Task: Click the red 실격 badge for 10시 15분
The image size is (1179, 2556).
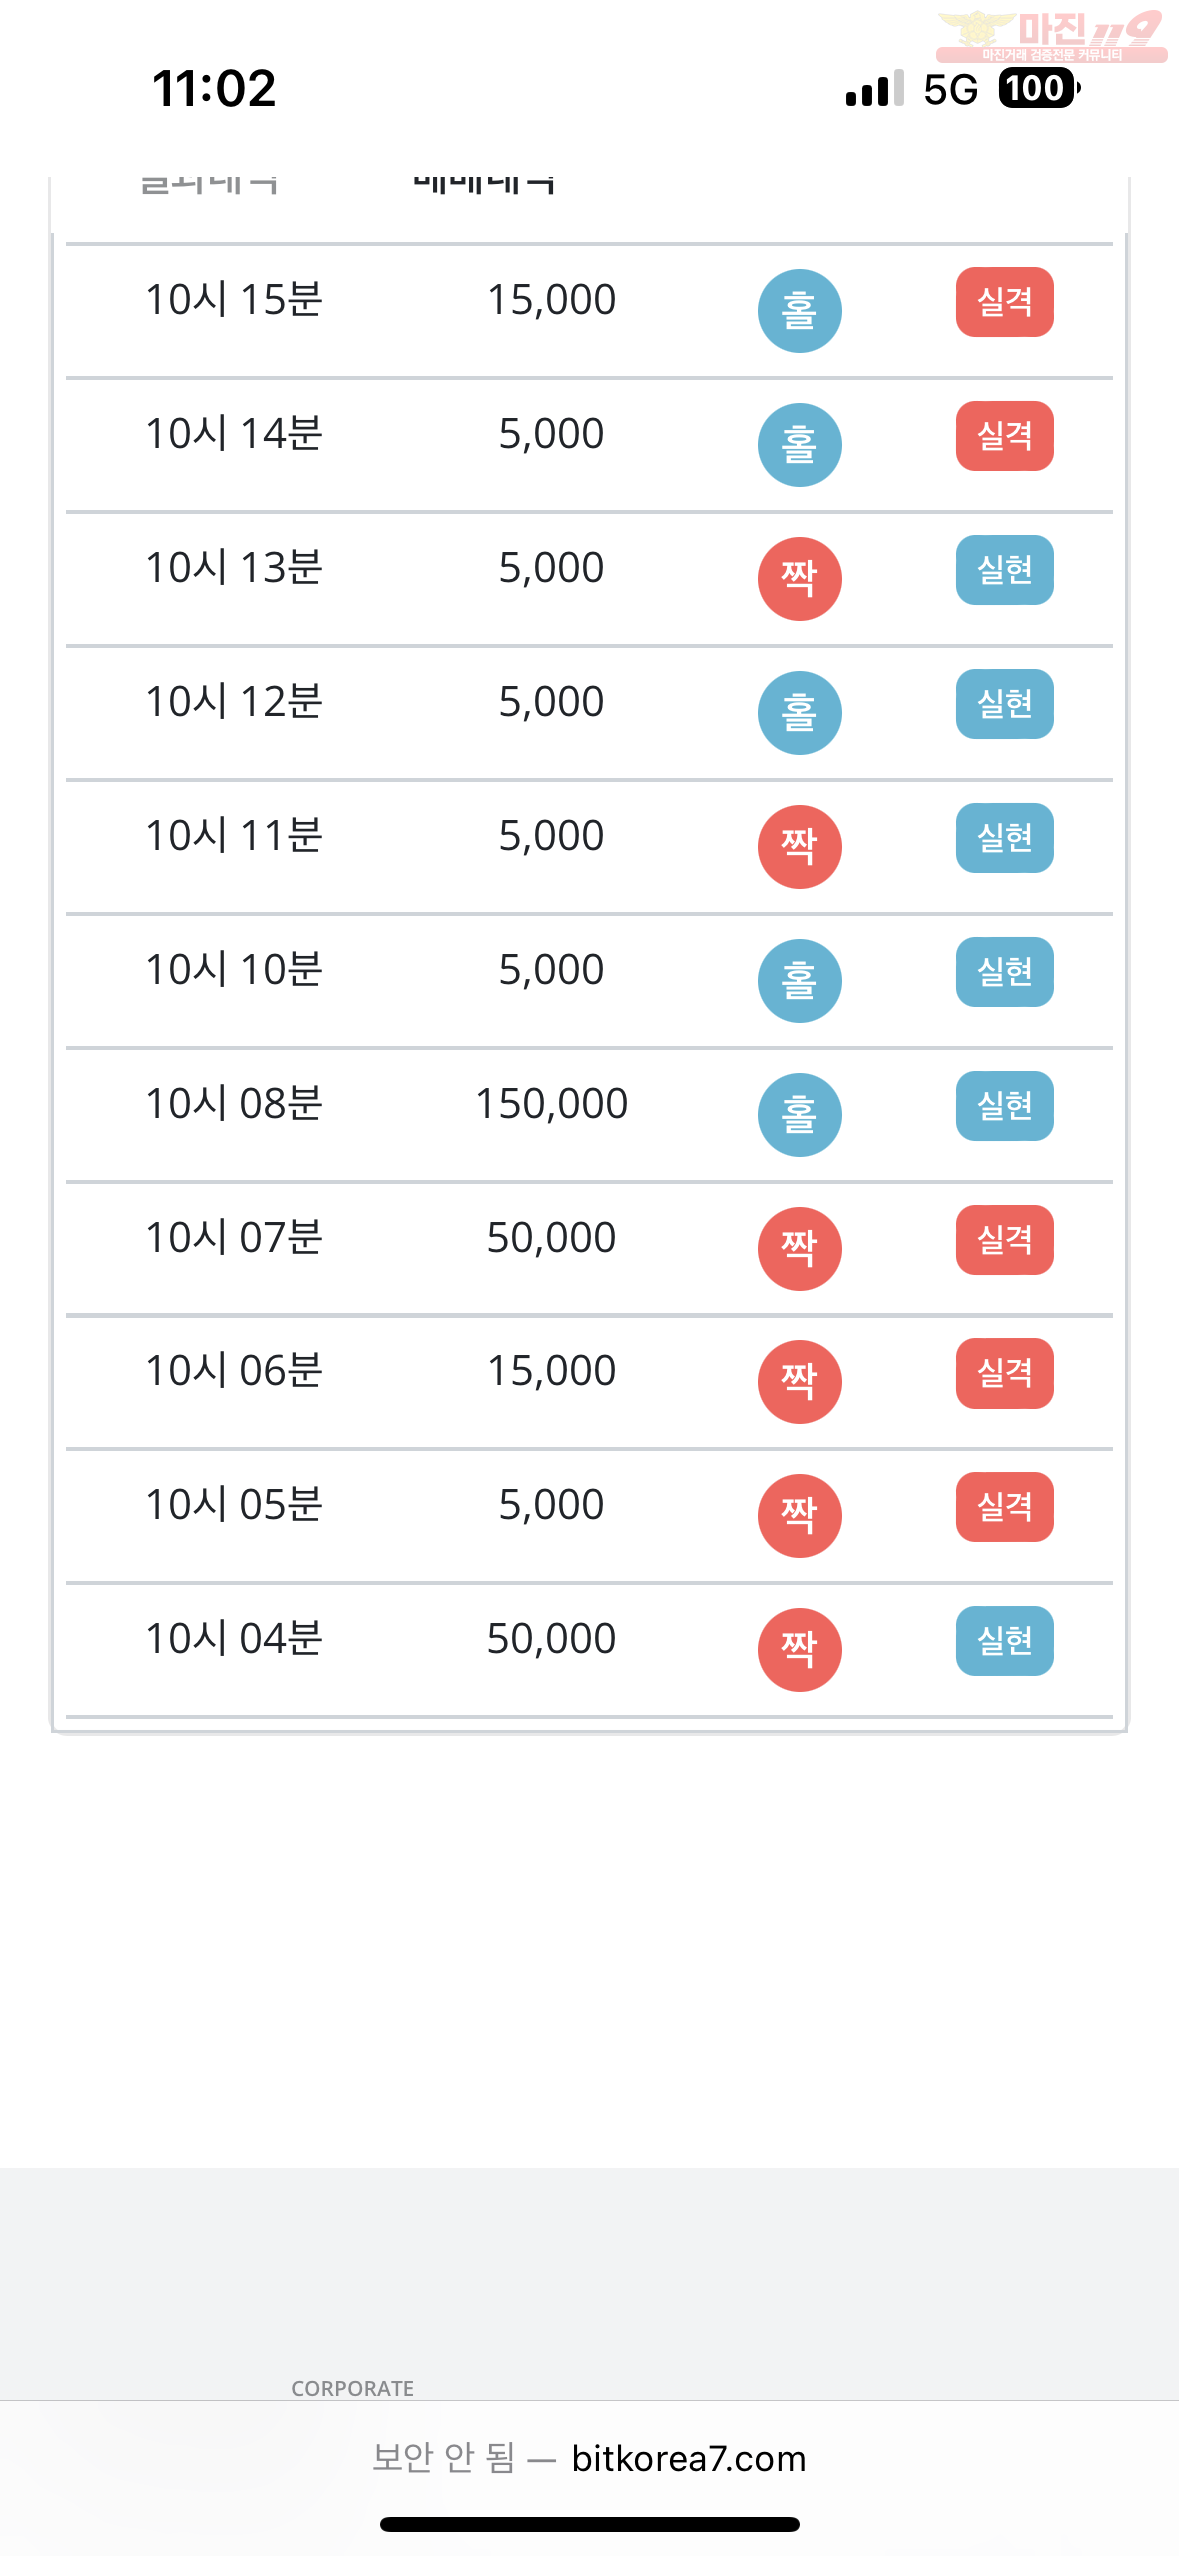Action: point(1004,302)
